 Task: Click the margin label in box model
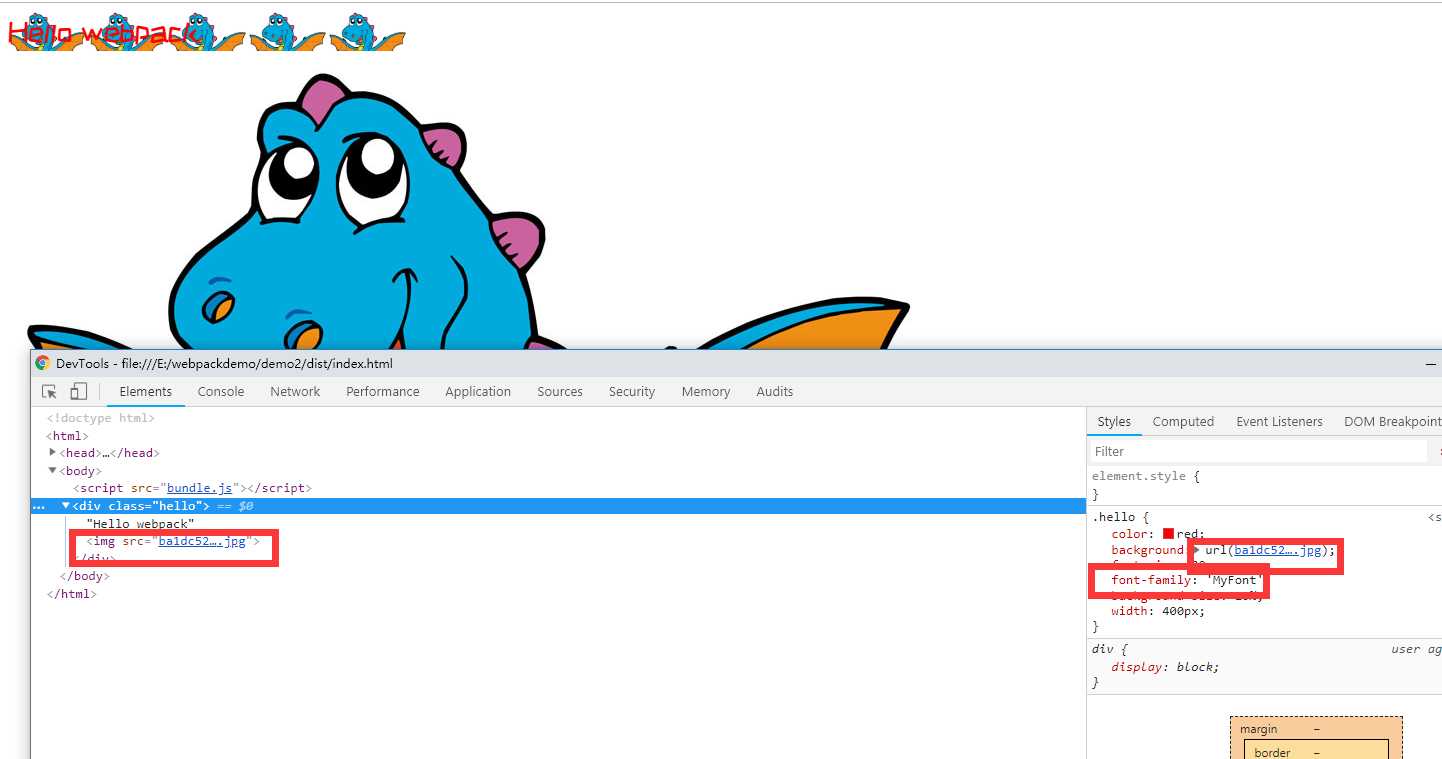tap(1259, 729)
